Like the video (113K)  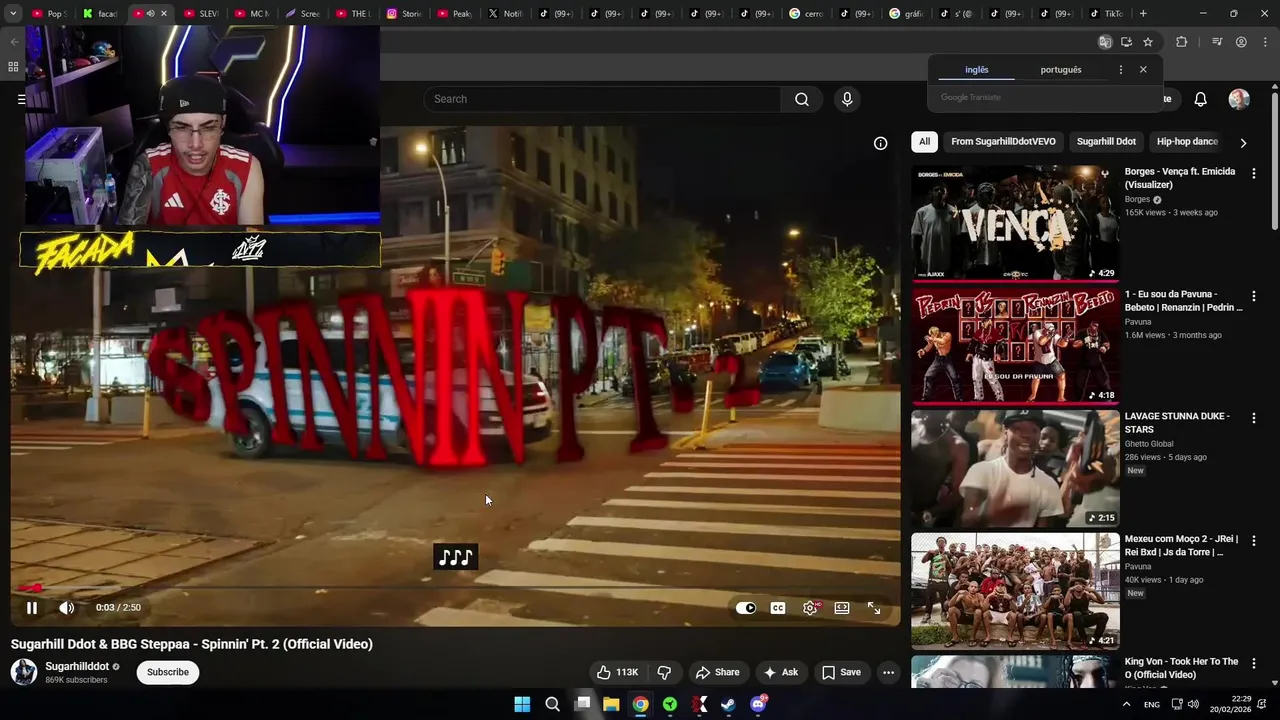click(616, 672)
